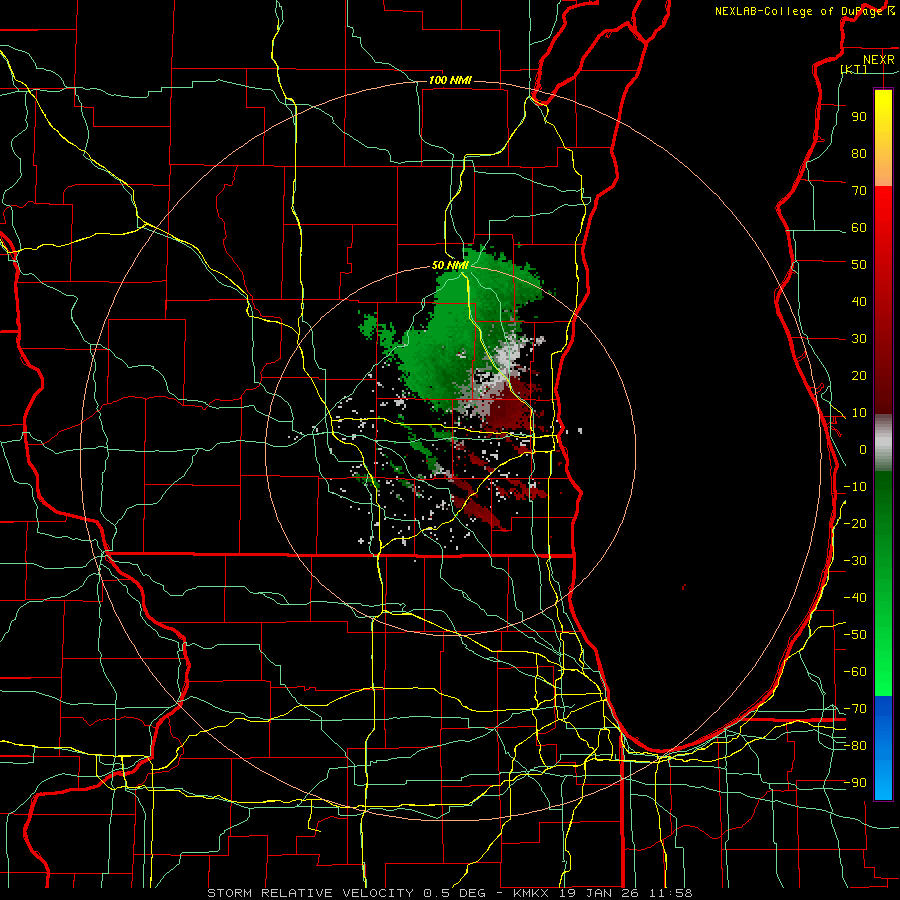Click the "-90" scale label

coord(855,783)
